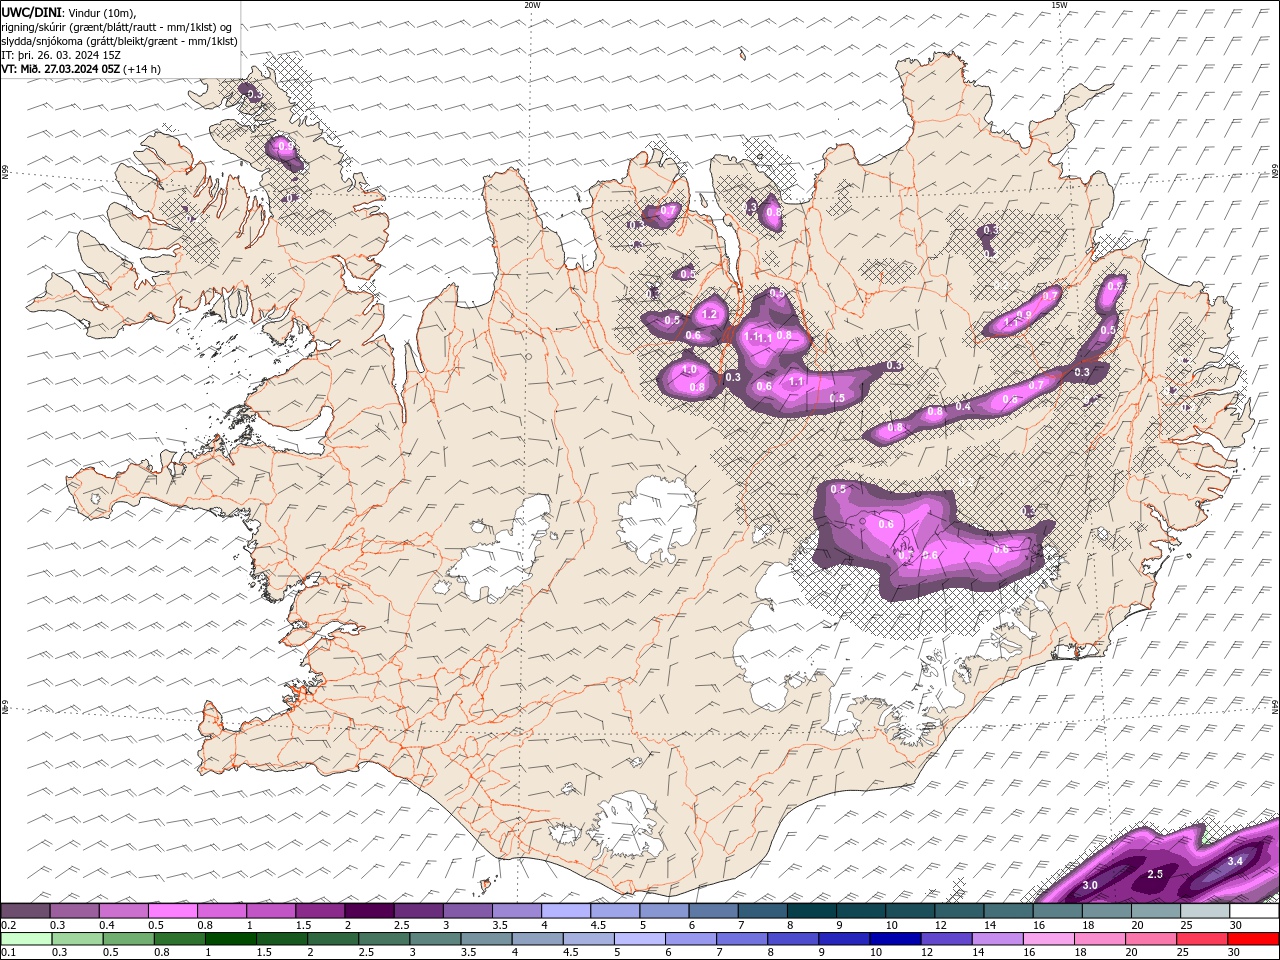Click the violet 12 swatch on lower scale

pos(945,939)
